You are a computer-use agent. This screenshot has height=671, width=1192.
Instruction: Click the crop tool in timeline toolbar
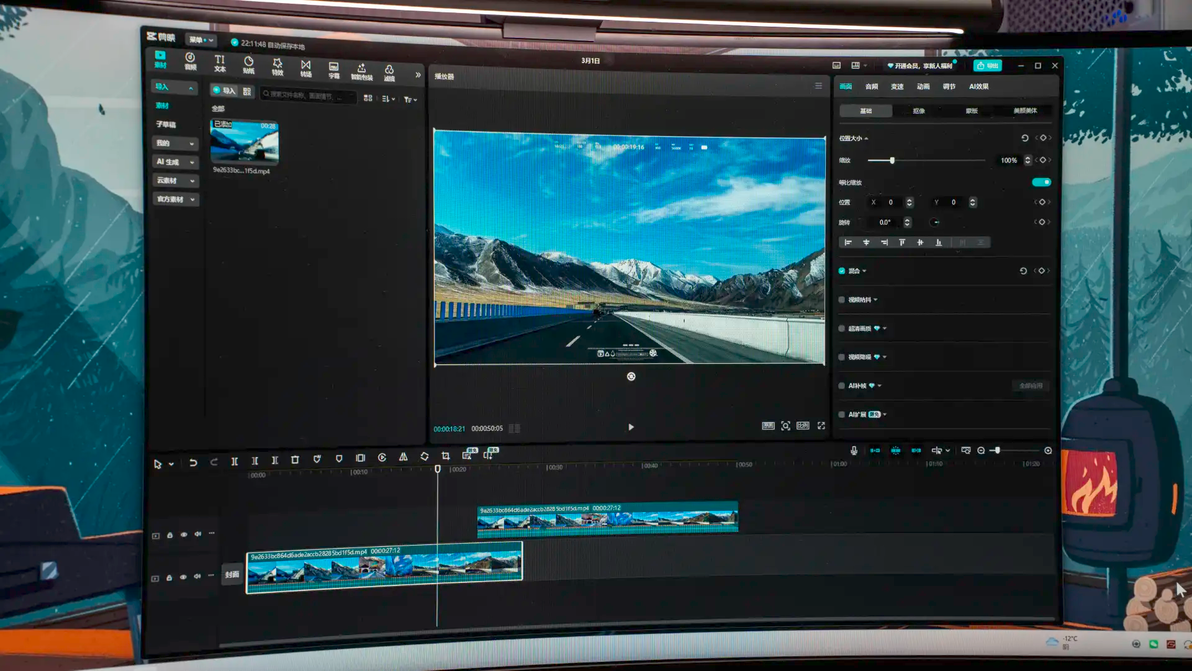pos(445,456)
